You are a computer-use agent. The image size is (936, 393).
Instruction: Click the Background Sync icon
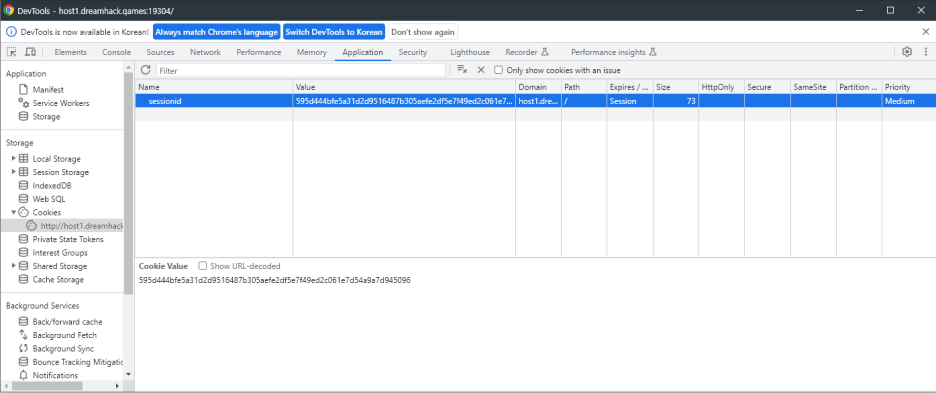(x=23, y=348)
